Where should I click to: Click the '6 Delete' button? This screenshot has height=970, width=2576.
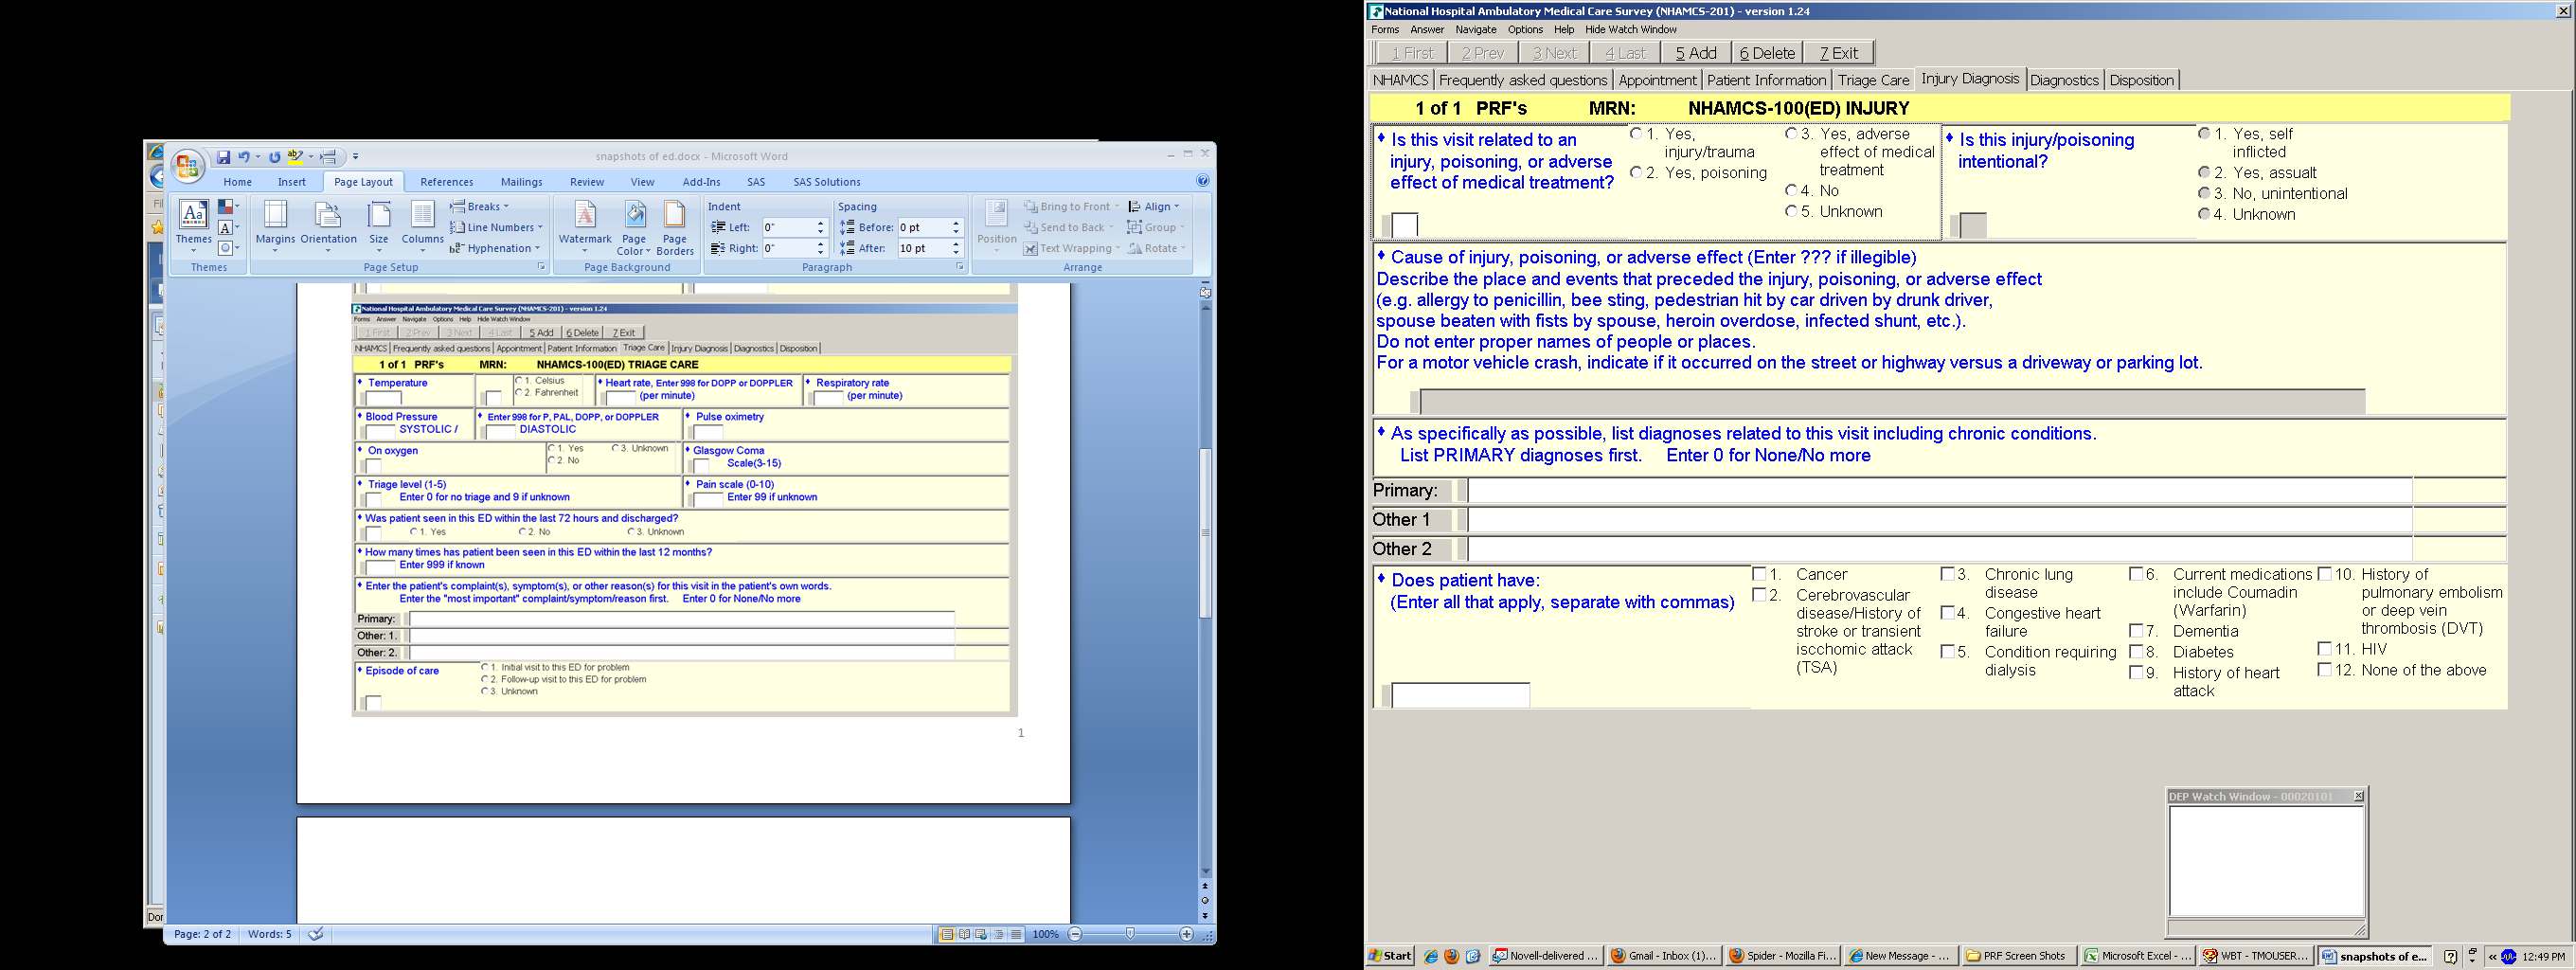(1767, 53)
